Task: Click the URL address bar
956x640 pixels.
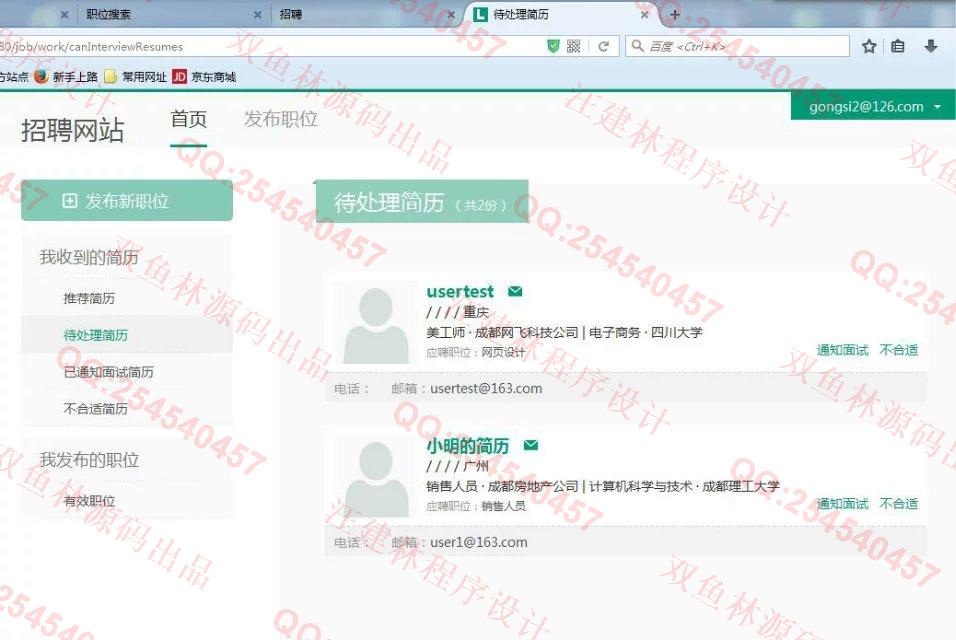Action: coord(271,46)
